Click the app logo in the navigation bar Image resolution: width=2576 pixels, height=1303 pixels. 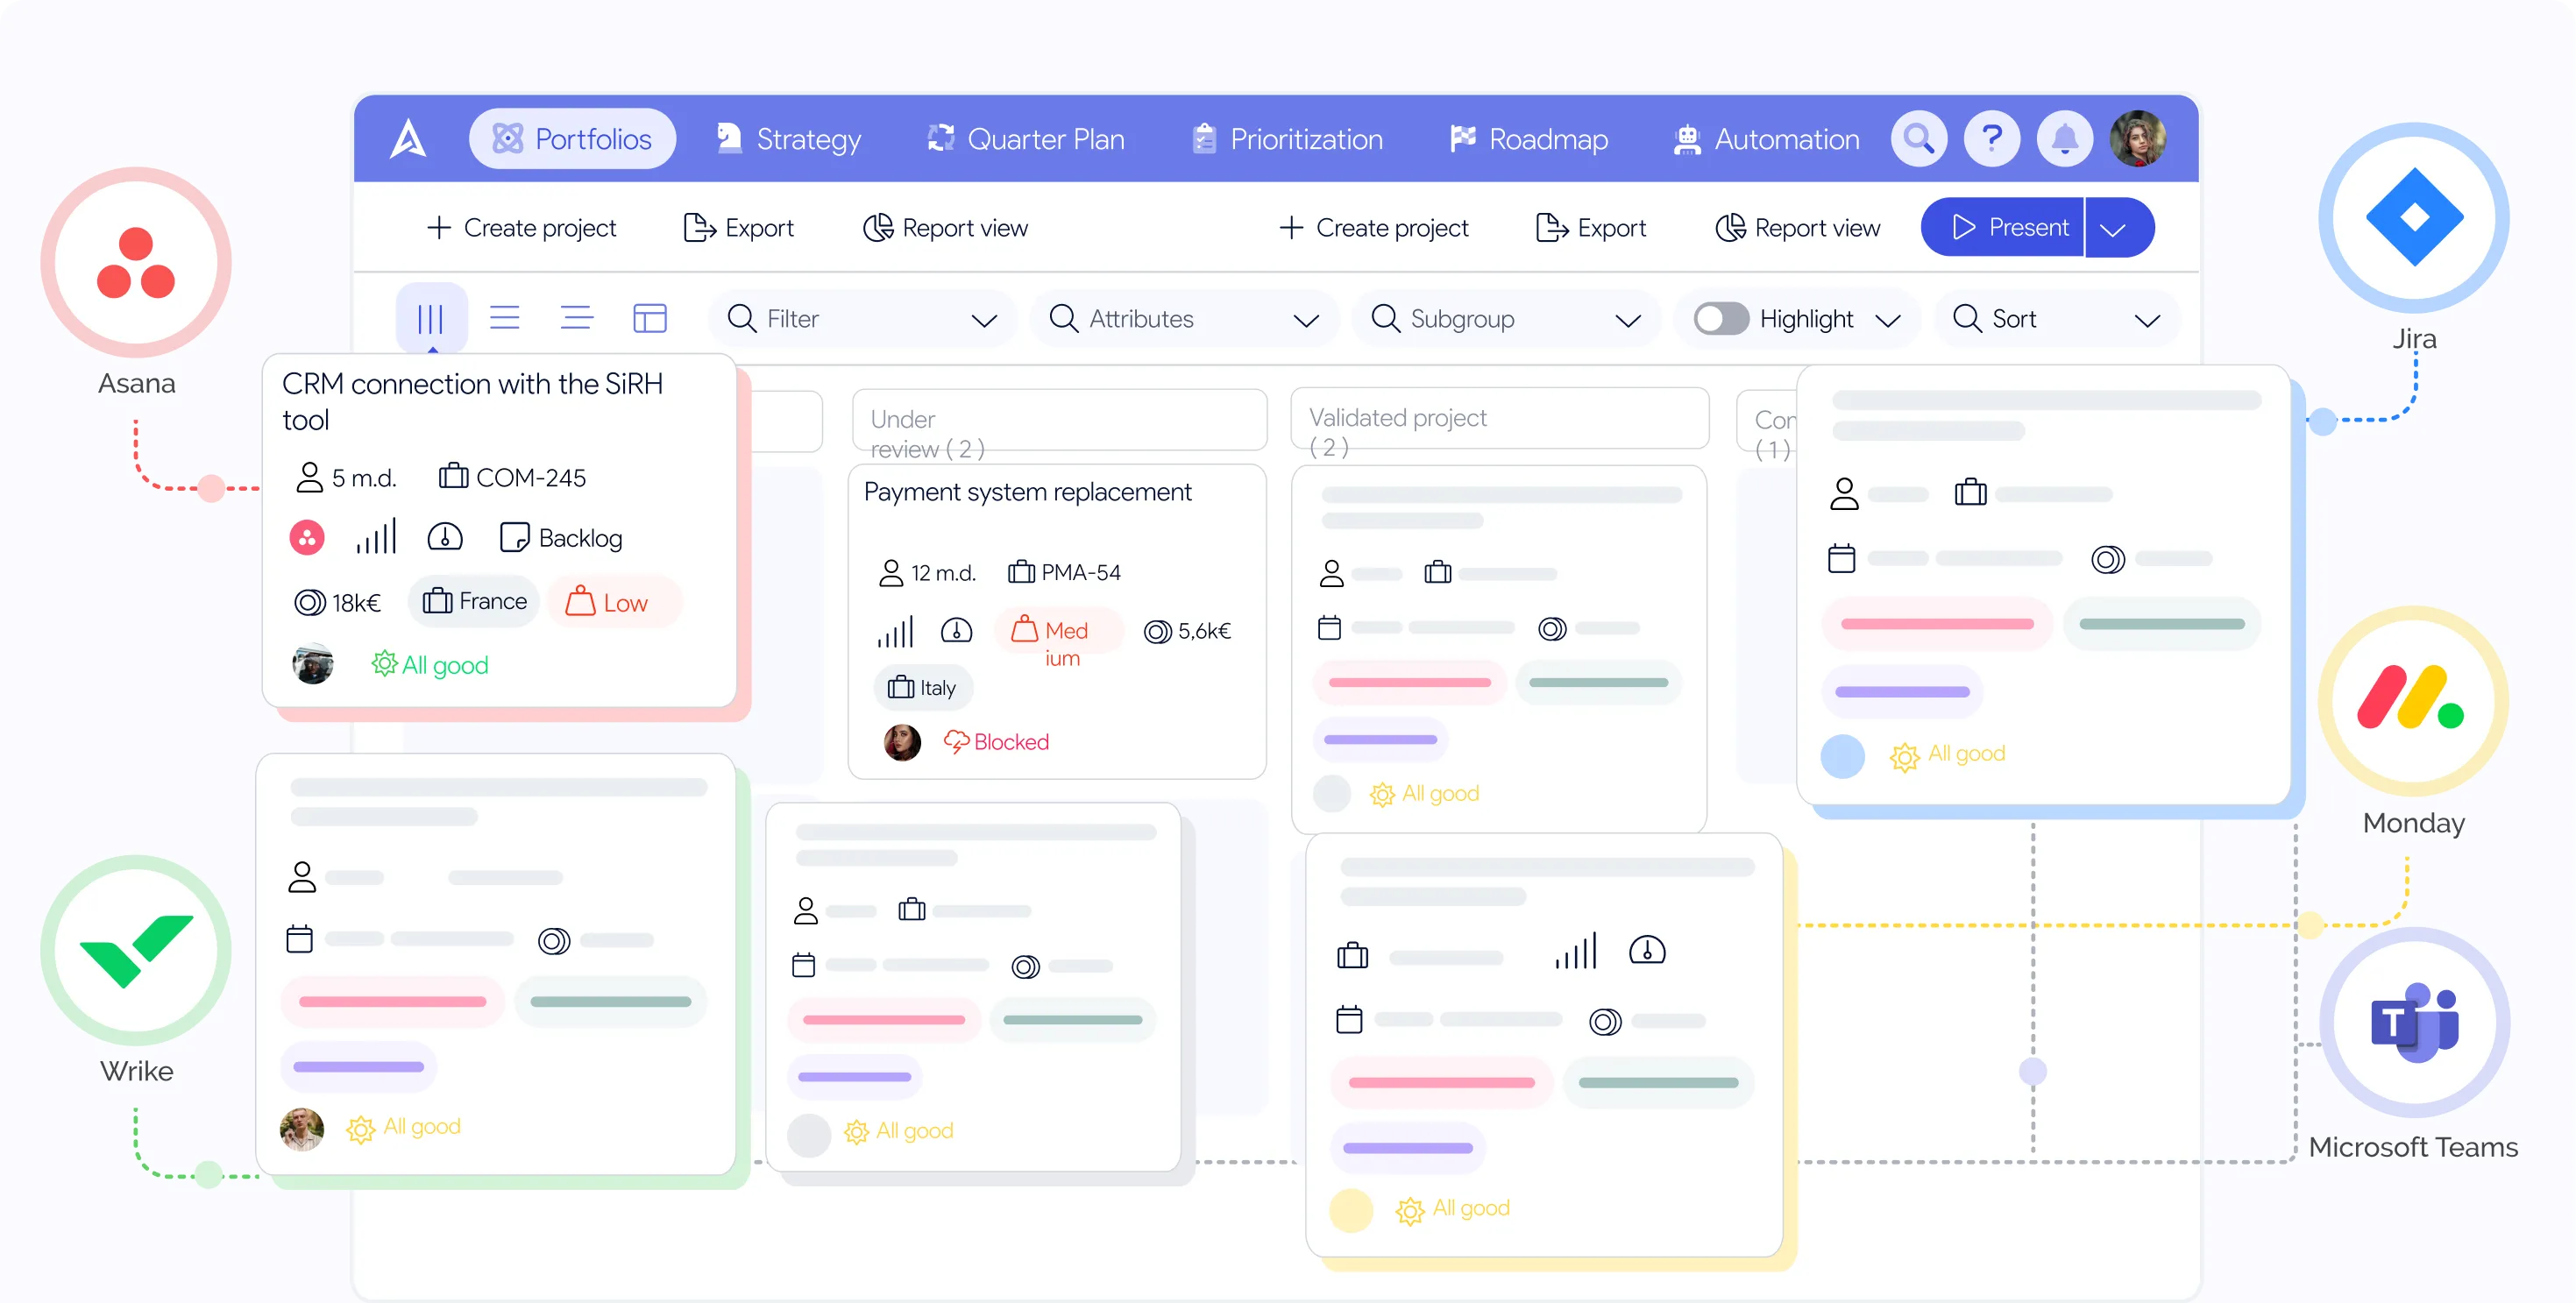(408, 138)
